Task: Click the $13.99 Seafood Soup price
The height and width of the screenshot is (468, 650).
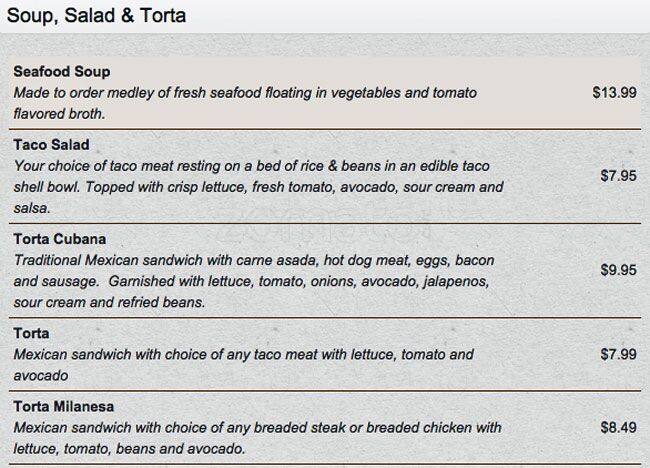Action: coord(613,93)
